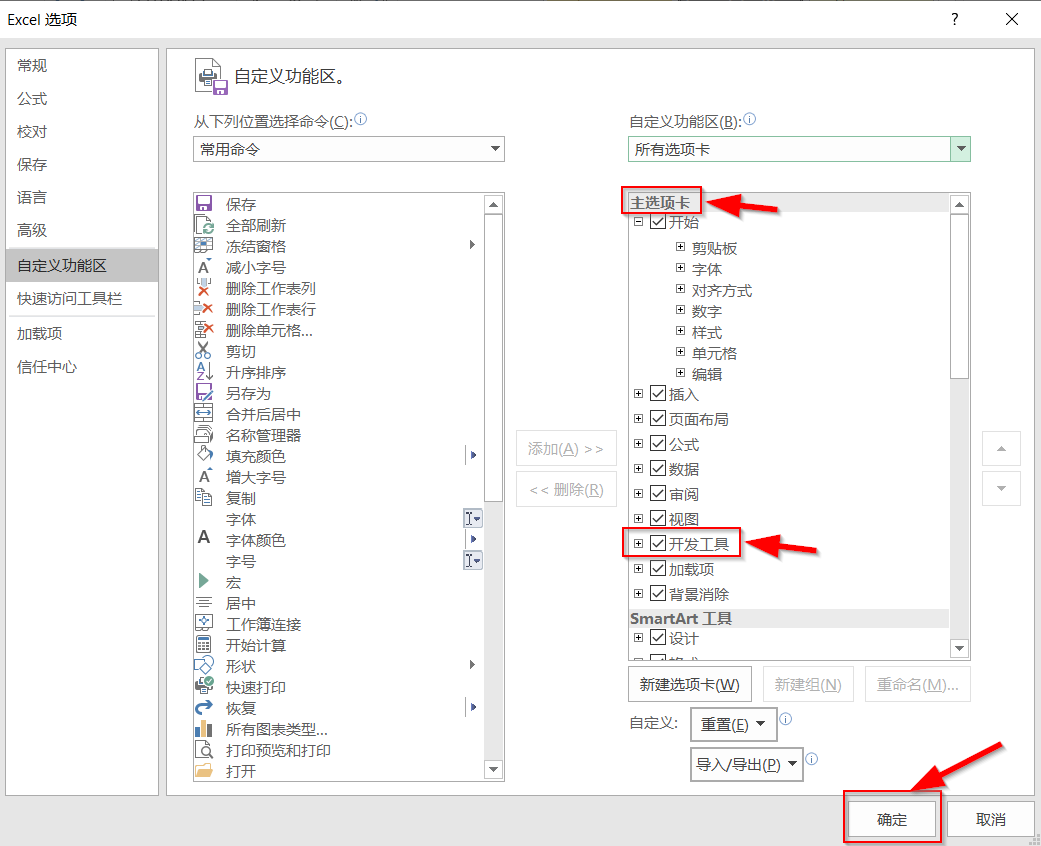This screenshot has height=846, width=1041.
Task: Click 新建选项卡(W) button
Action: click(x=690, y=684)
